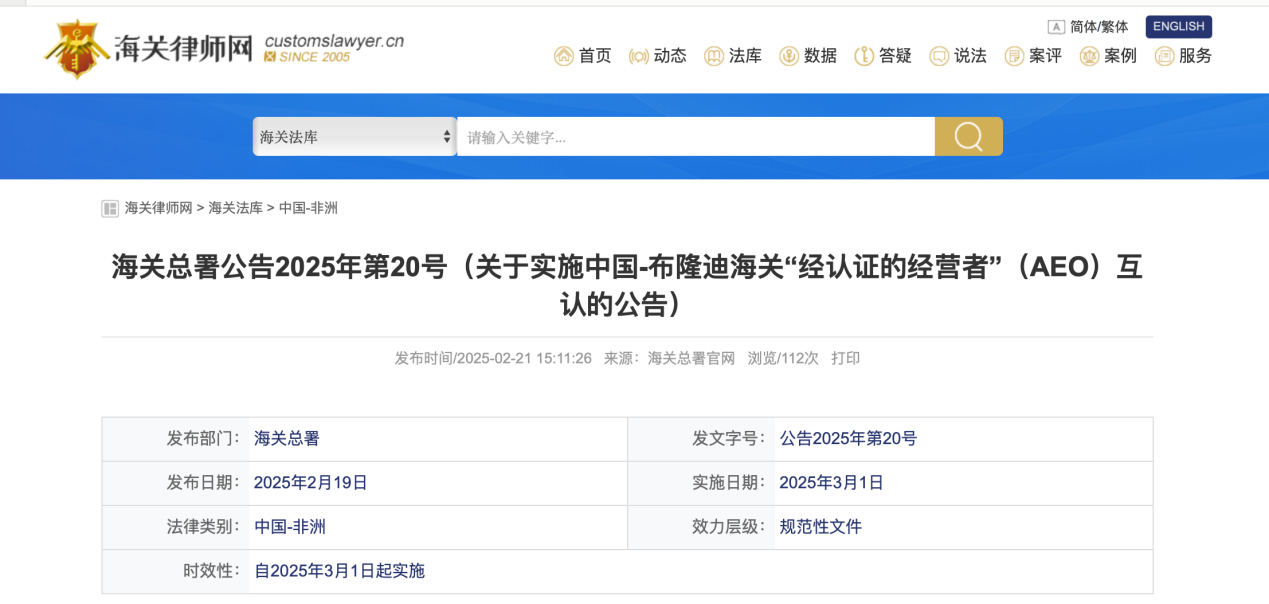Open 中国-非洲 breadcrumb link

click(308, 208)
